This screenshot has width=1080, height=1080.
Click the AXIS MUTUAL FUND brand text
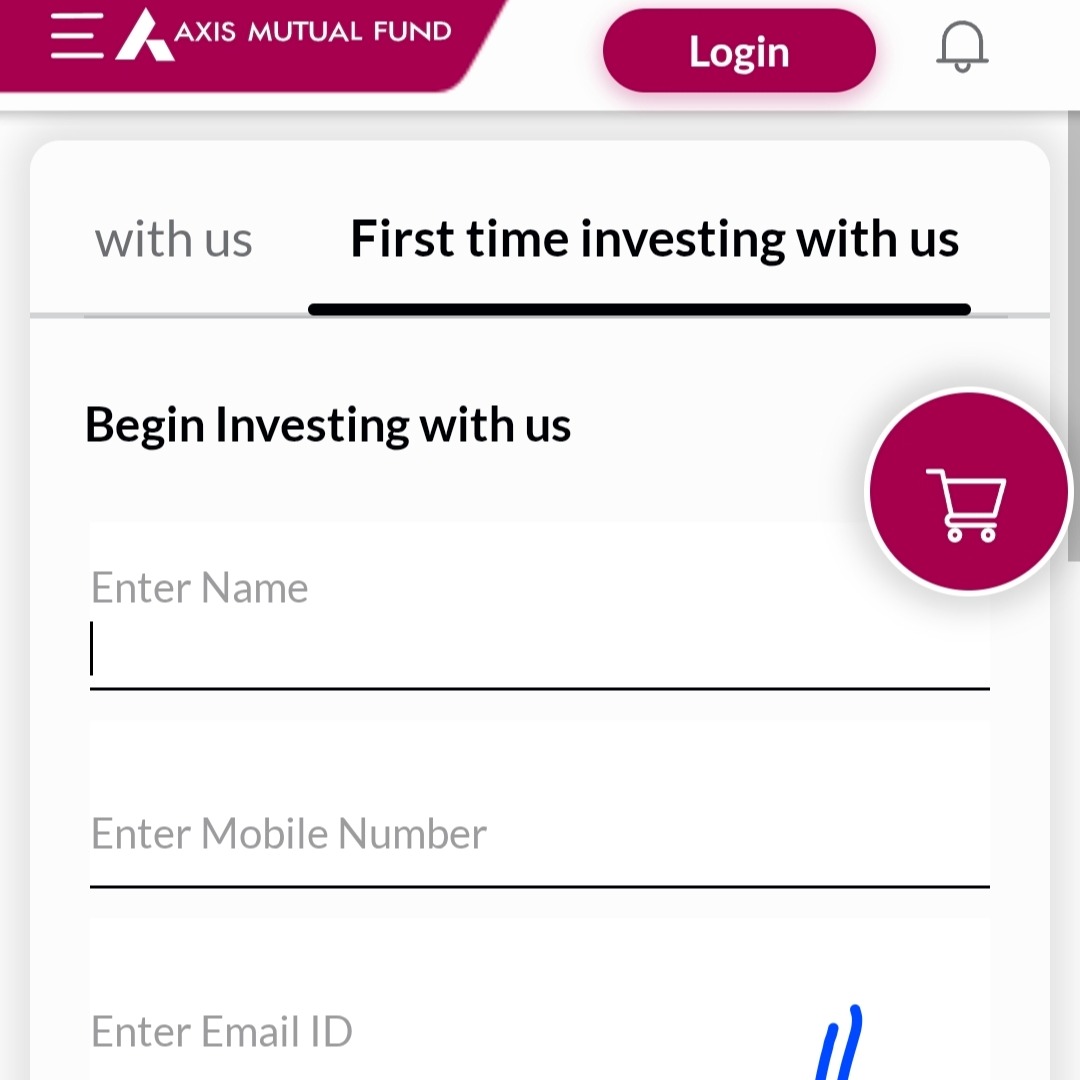click(313, 32)
